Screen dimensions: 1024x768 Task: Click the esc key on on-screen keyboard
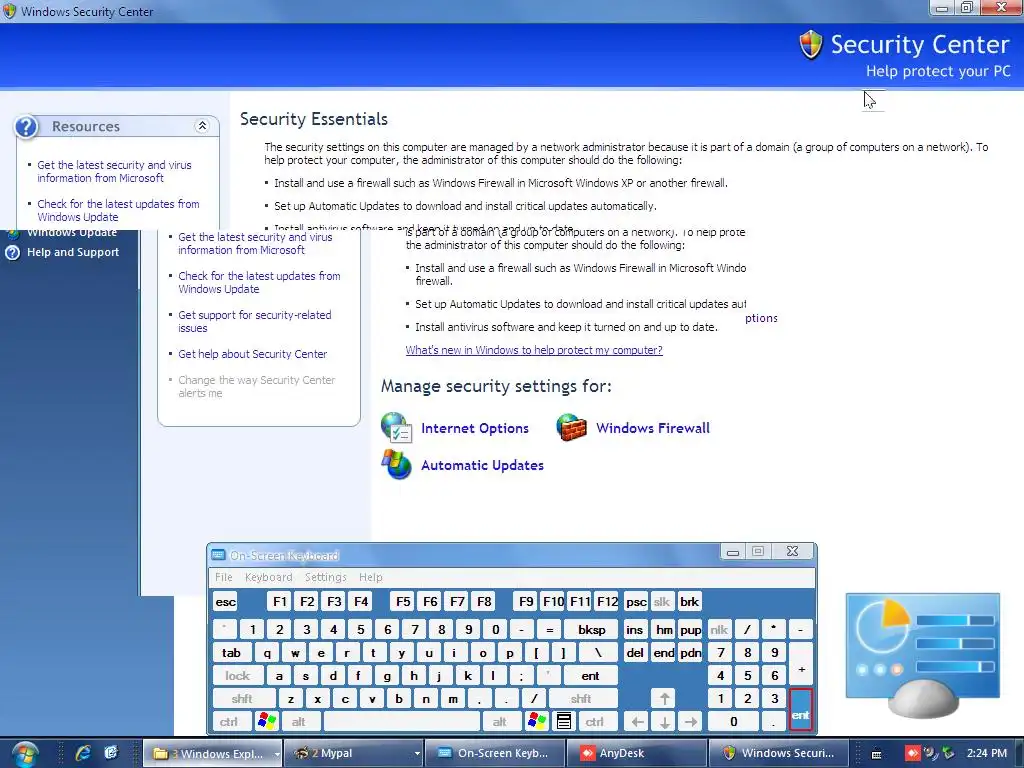225,601
